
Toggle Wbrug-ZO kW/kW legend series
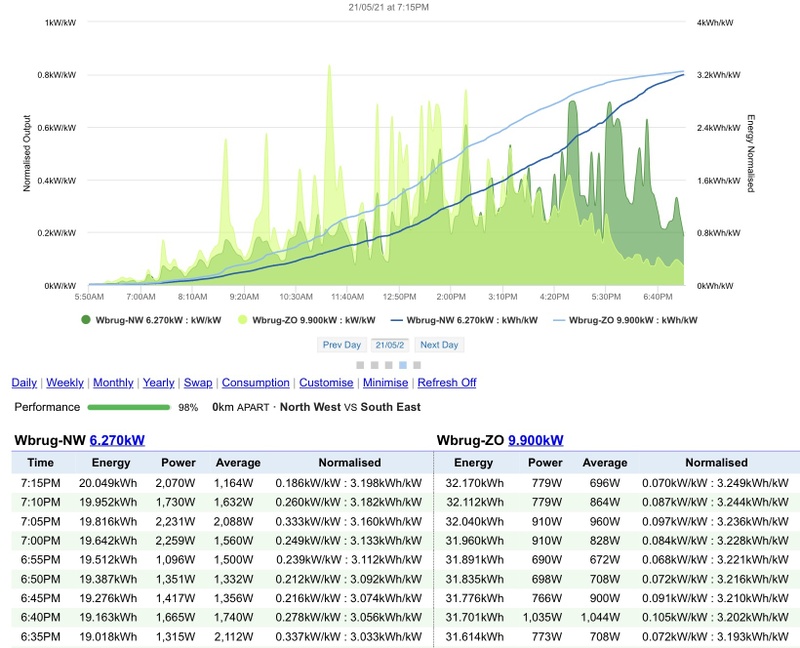coord(307,320)
